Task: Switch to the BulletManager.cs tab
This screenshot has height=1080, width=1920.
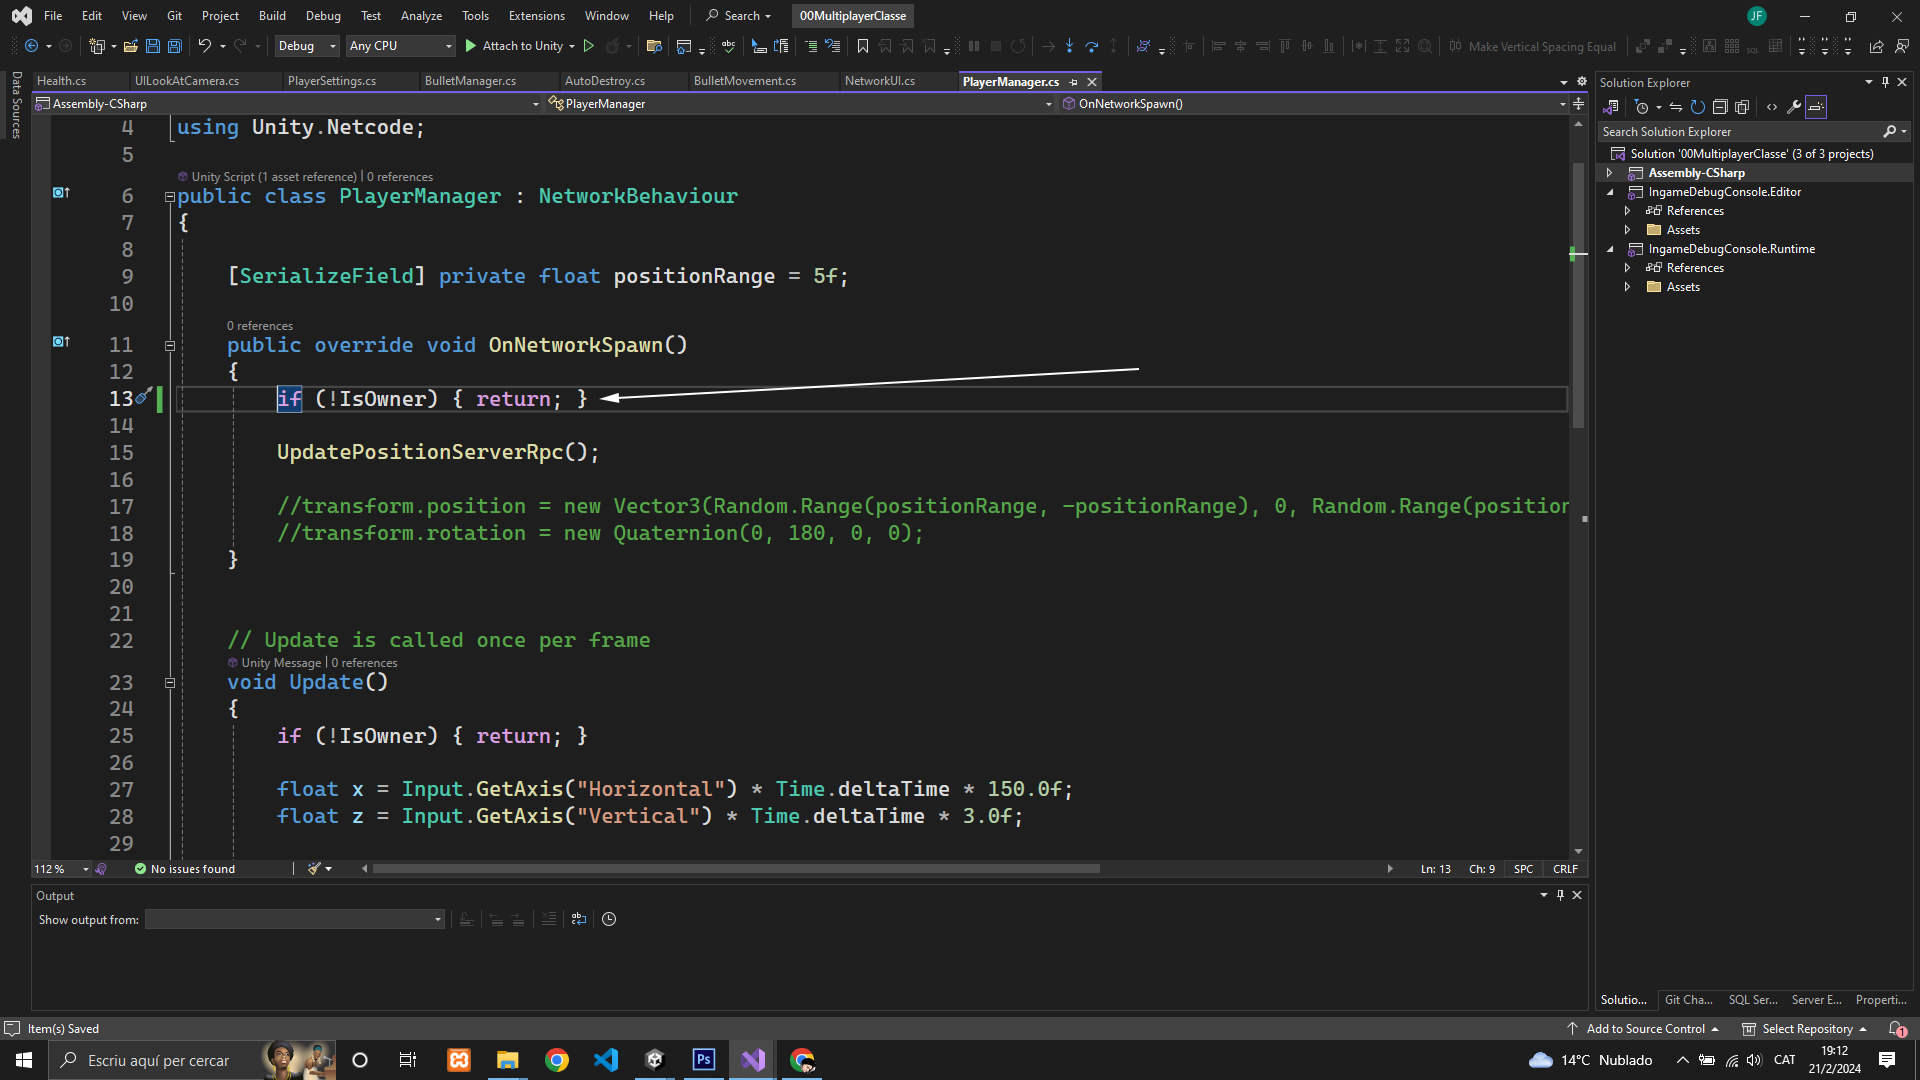Action: point(470,81)
